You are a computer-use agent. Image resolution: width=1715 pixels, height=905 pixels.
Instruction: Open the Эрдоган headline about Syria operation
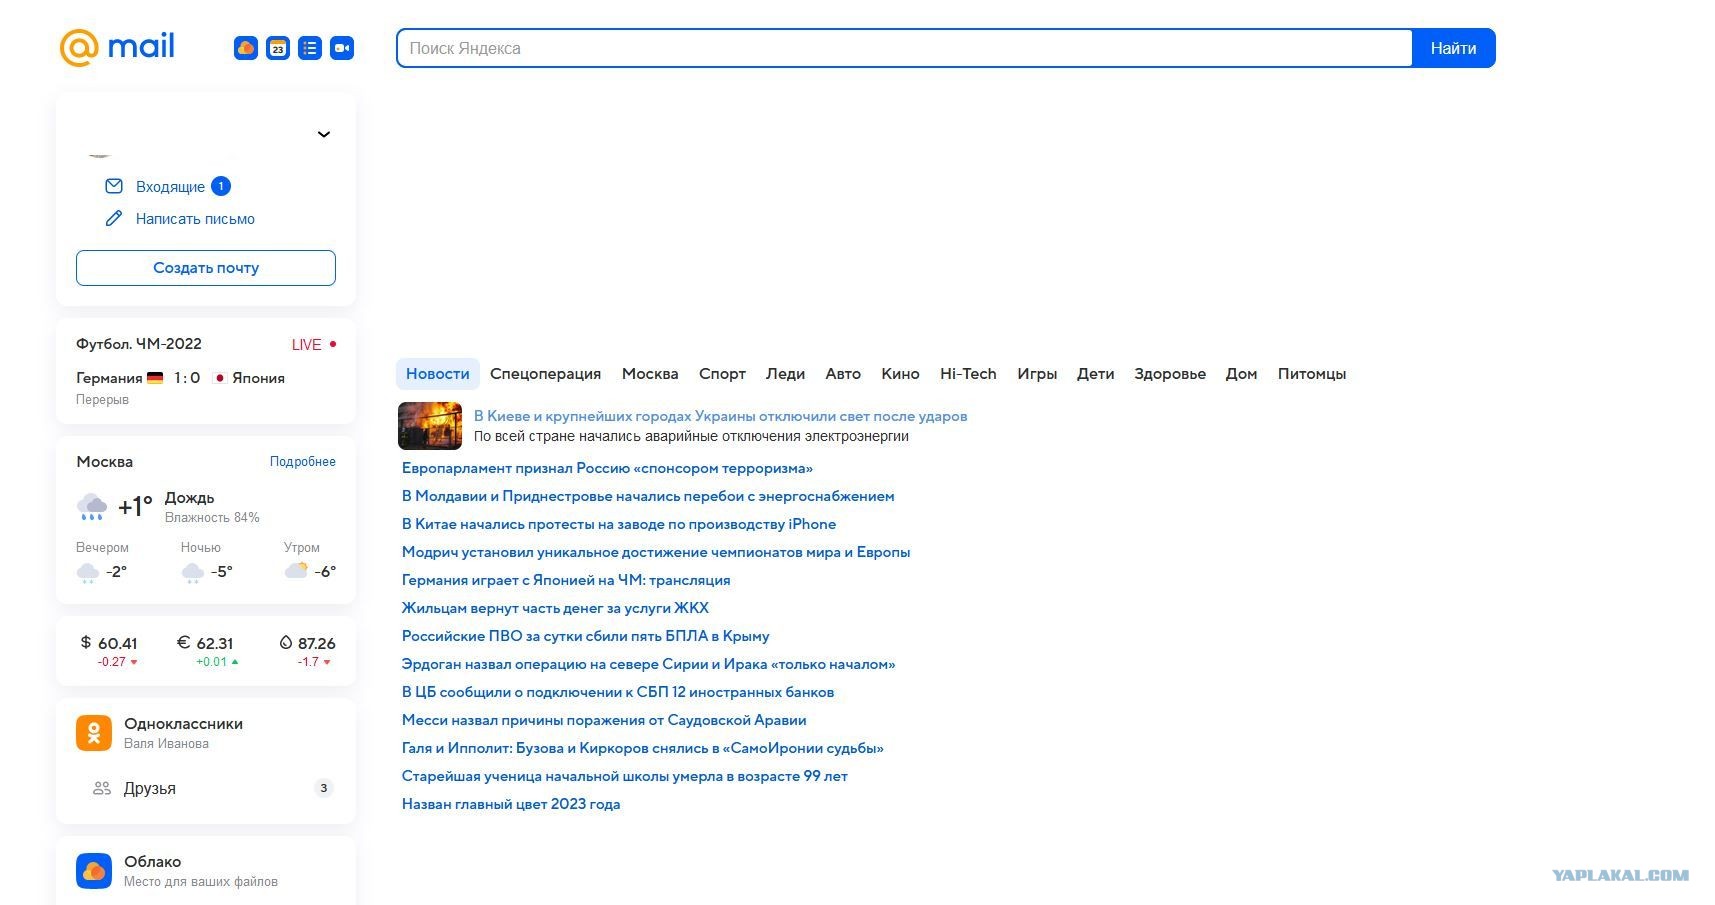[649, 664]
